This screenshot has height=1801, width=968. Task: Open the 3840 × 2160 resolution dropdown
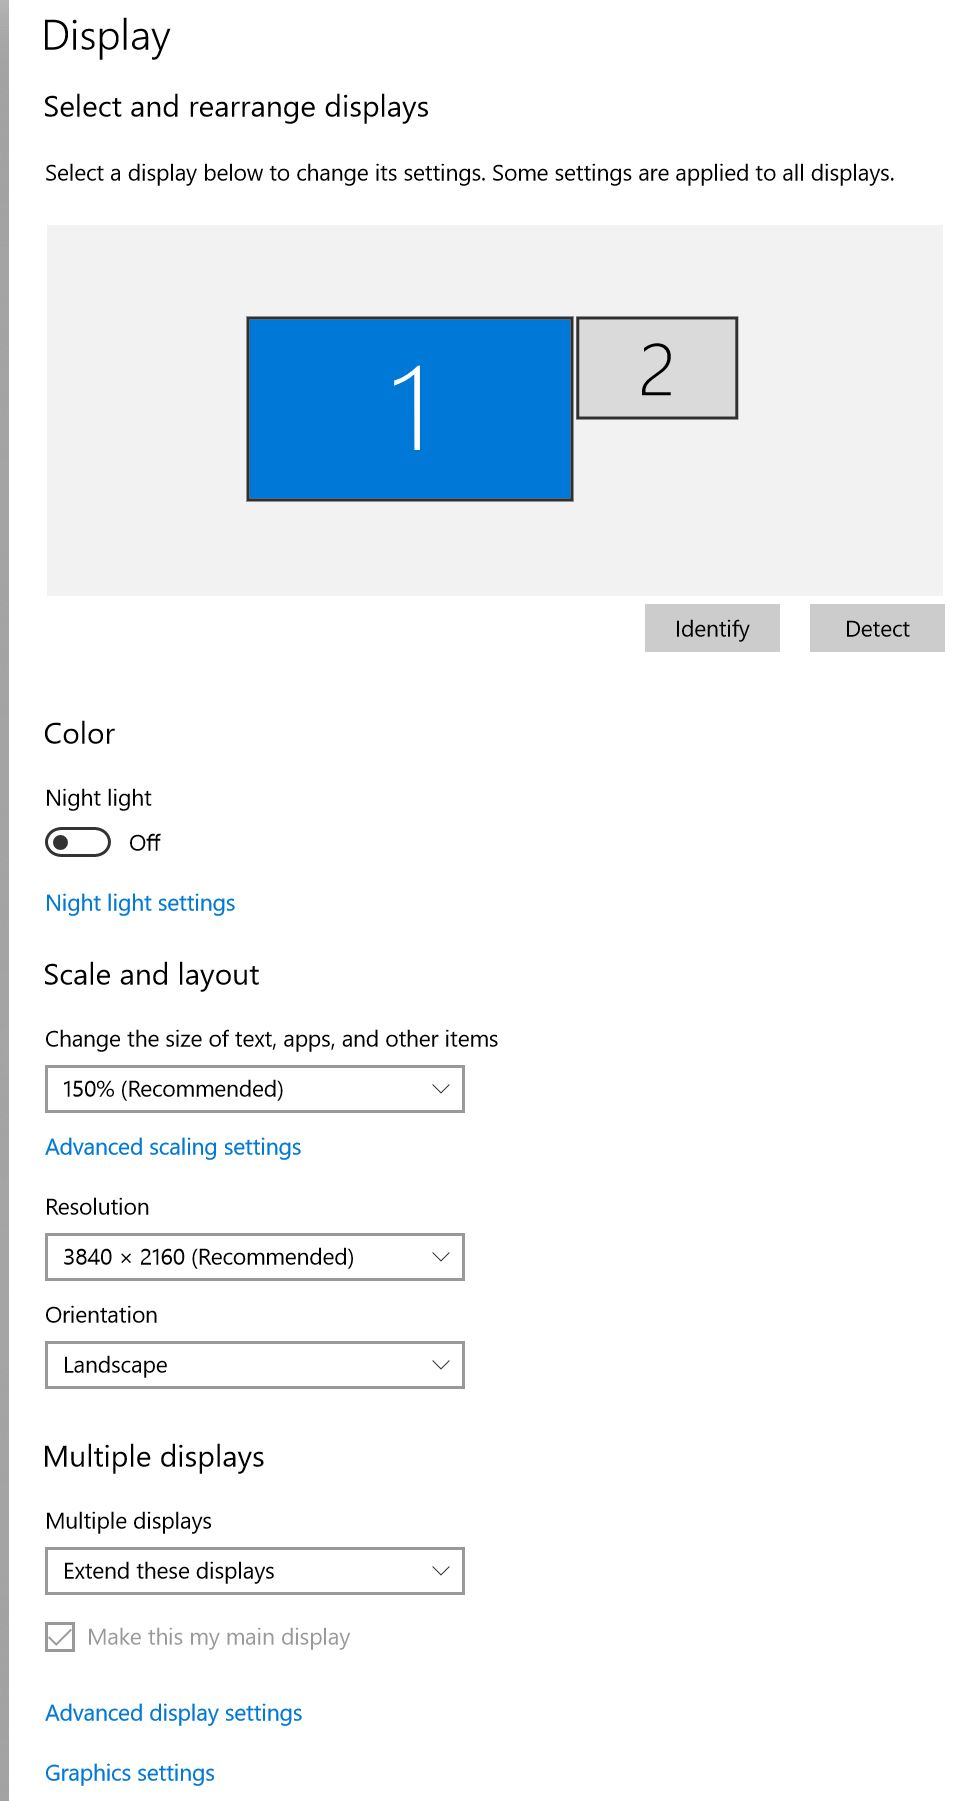tap(255, 1257)
